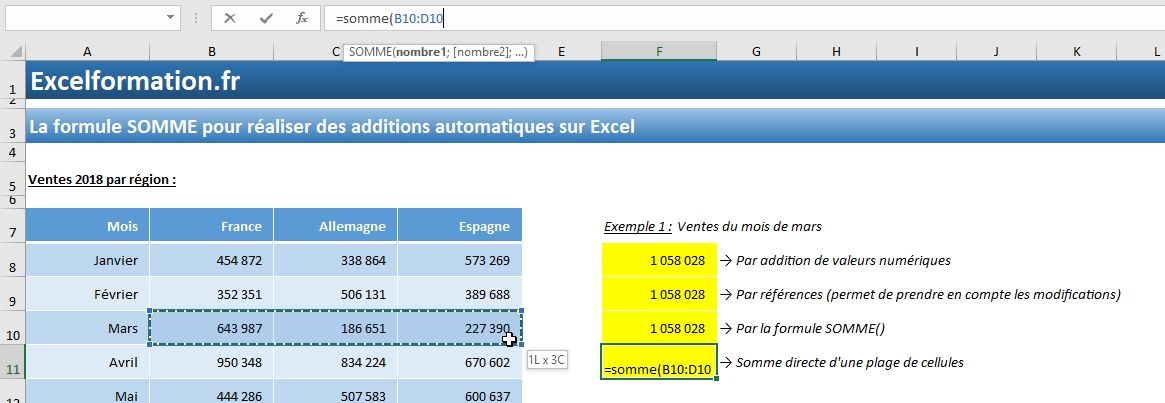Select column B header
Image resolution: width=1165 pixels, height=403 pixels.
[212, 51]
